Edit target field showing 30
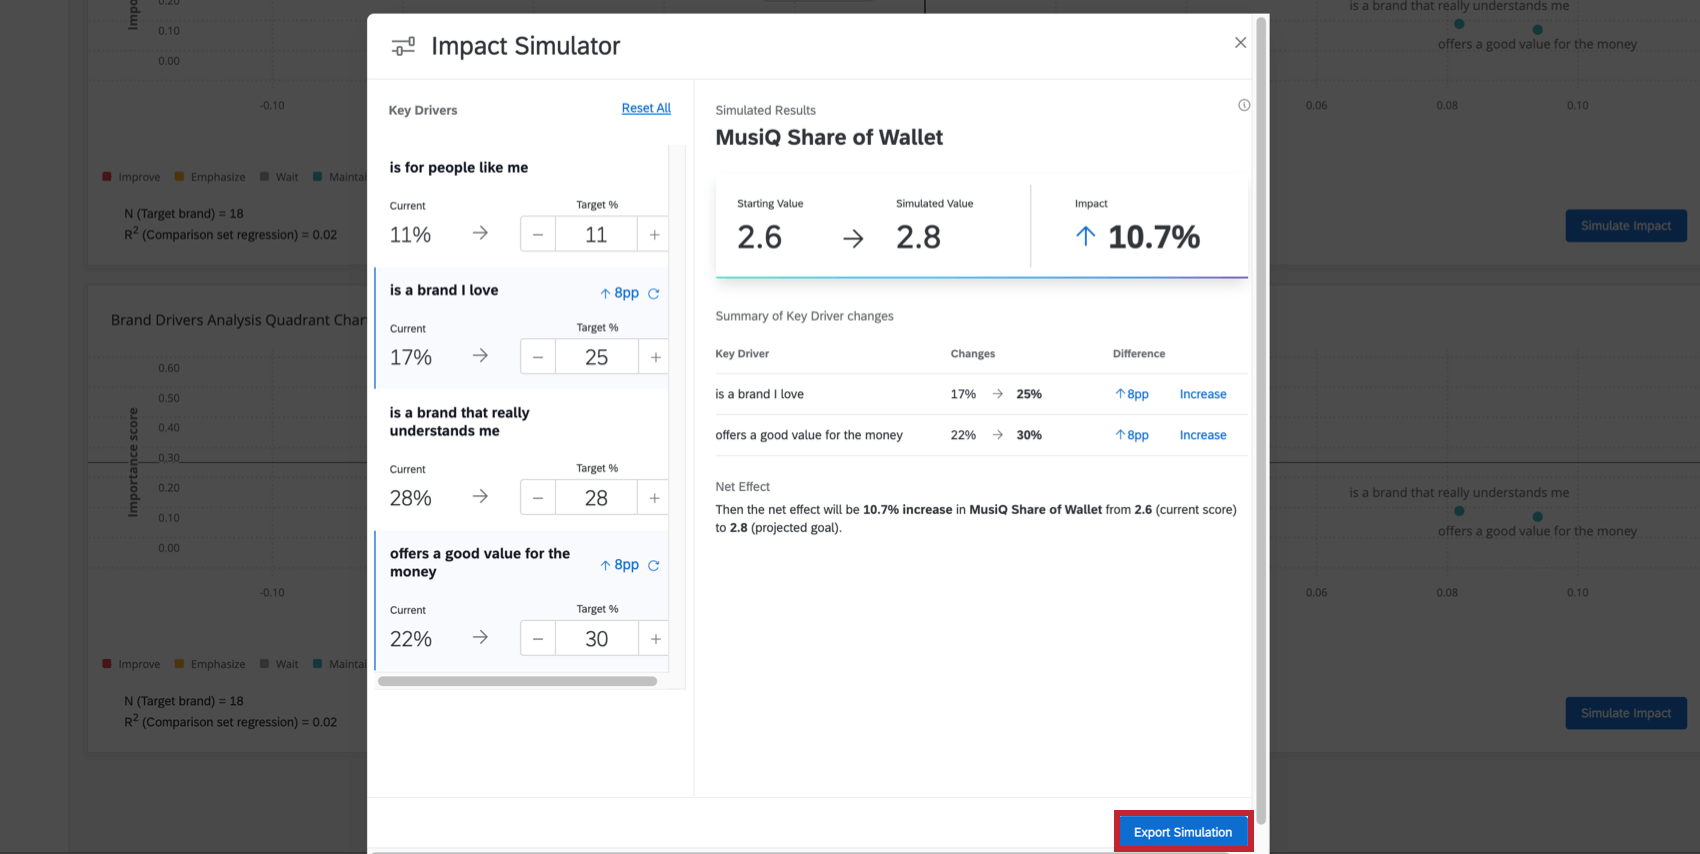Screen dimensions: 1700x854 pos(596,639)
